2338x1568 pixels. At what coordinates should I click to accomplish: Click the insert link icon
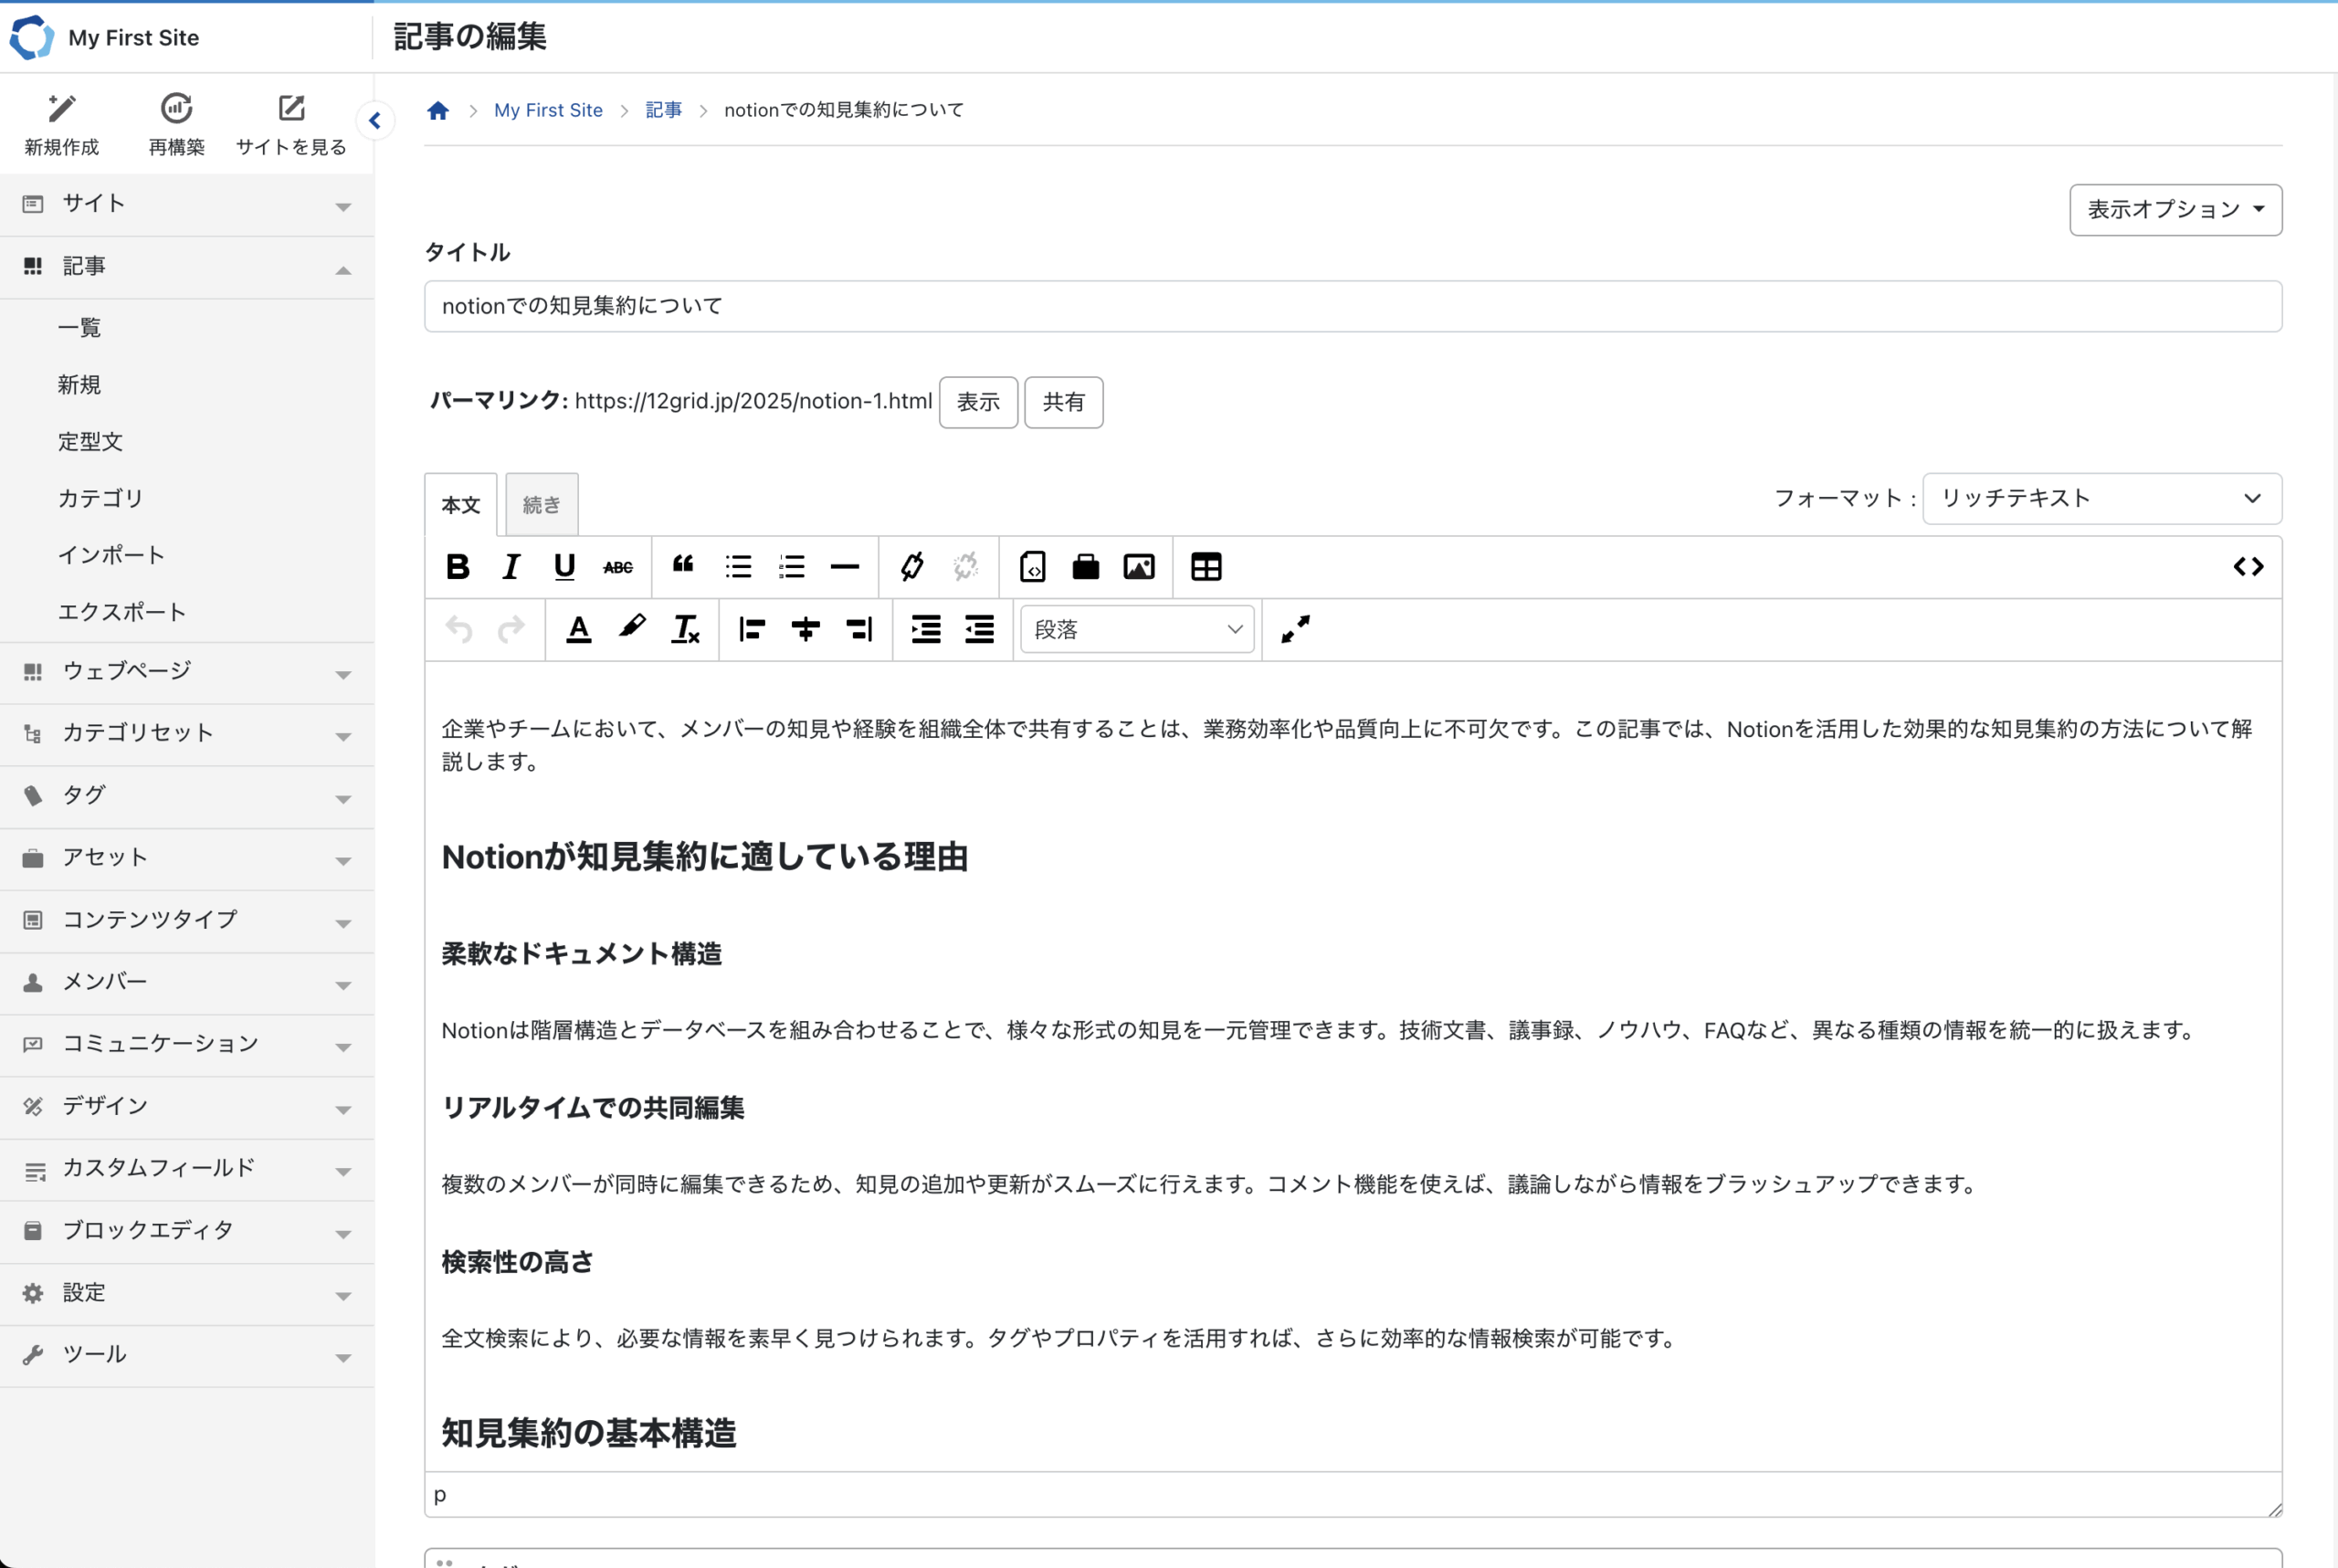click(911, 567)
